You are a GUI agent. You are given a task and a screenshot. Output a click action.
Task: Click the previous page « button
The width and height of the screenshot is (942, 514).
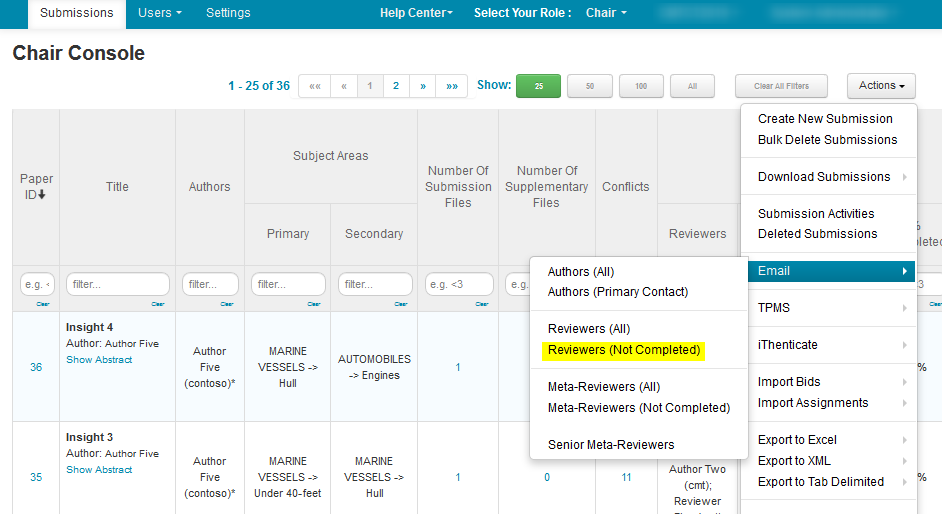344,86
